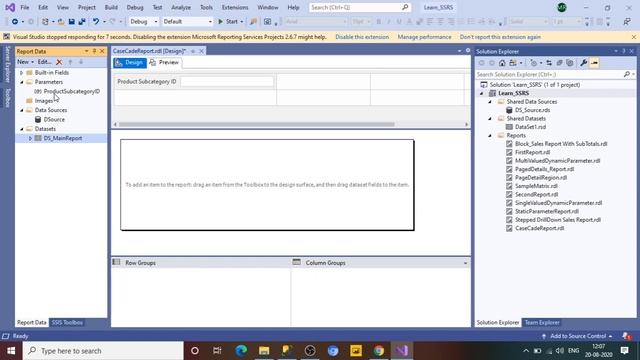Switch to the Design tab
640x360 pixels.
(x=130, y=62)
